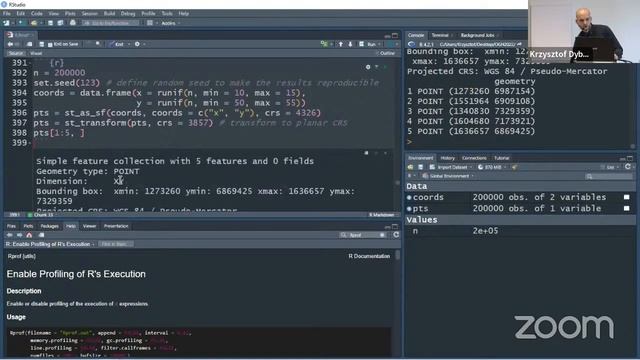
Task: Open coords data viewer grid icon
Action: pyautogui.click(x=627, y=198)
